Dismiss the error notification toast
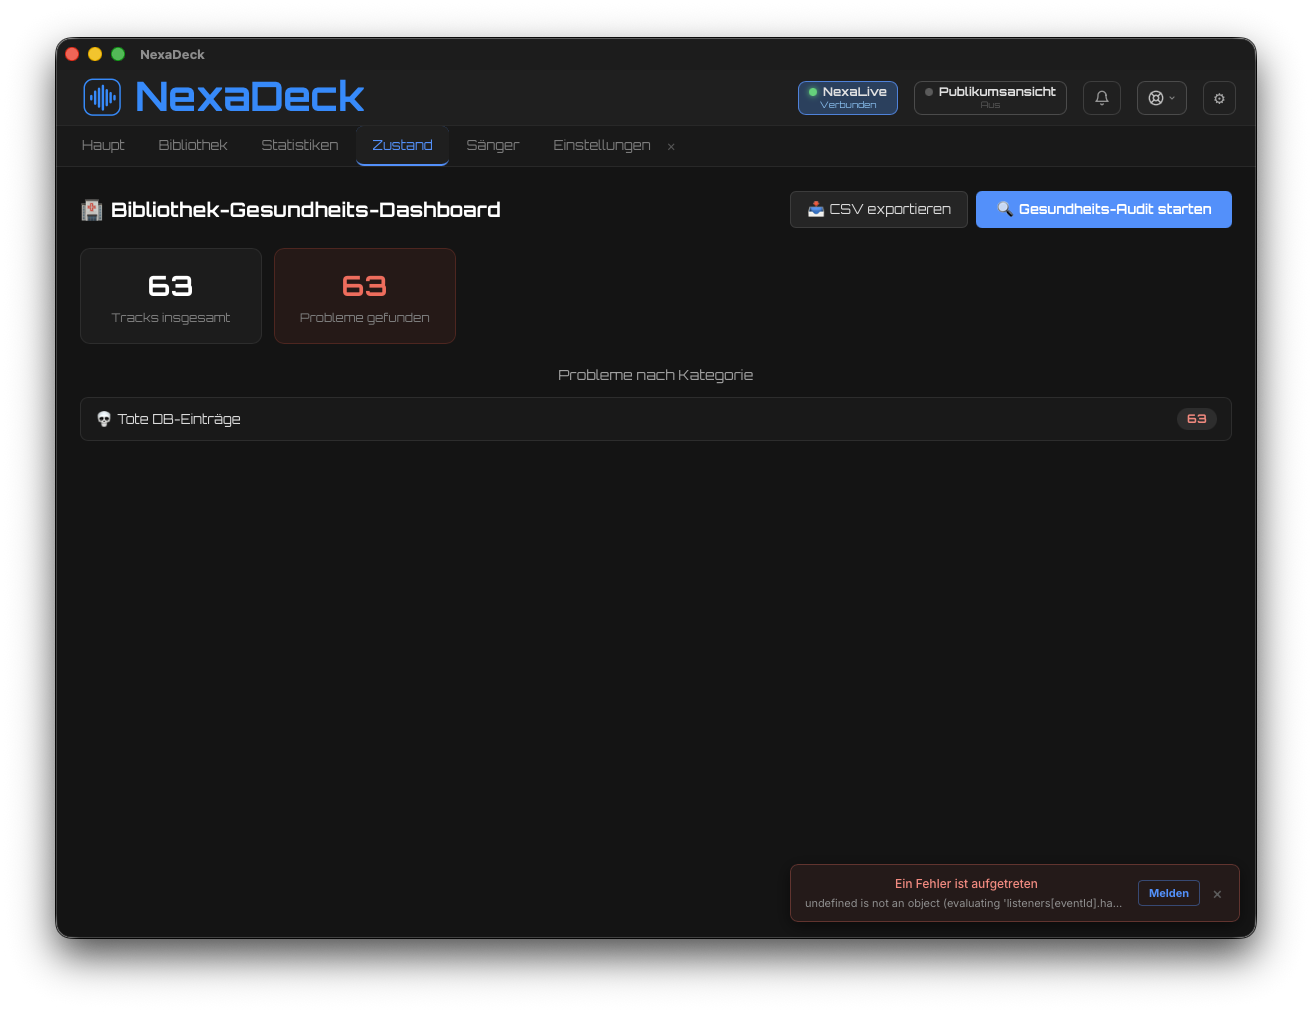The height and width of the screenshot is (1012, 1312). [x=1217, y=894]
